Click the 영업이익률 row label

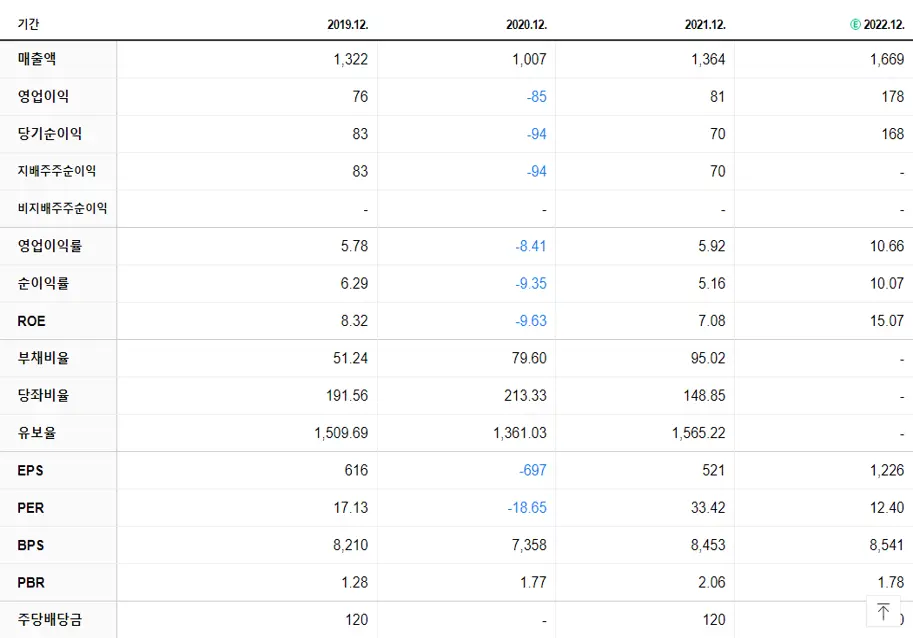49,246
